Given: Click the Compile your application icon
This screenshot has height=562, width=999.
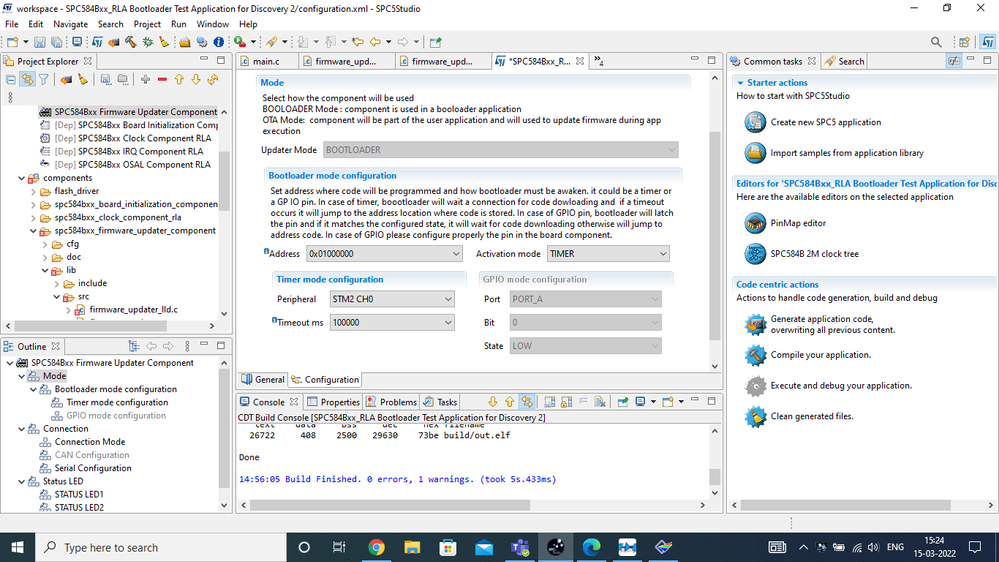Looking at the screenshot, I should pos(755,355).
